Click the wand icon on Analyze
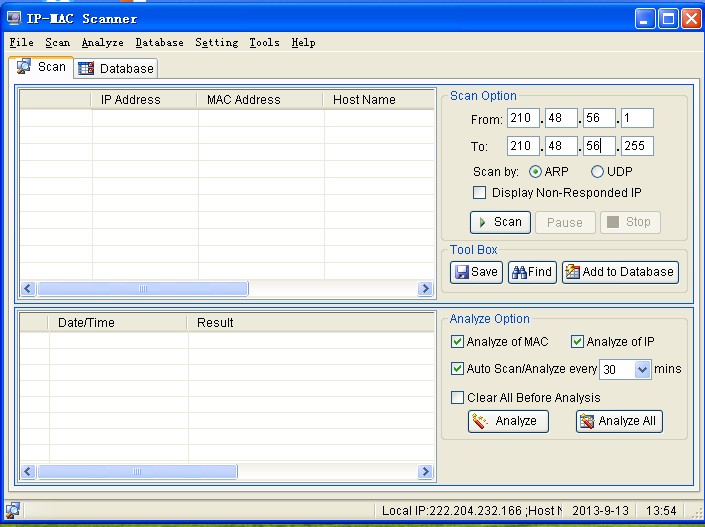Screen dimensions: 705x527 click(x=480, y=421)
